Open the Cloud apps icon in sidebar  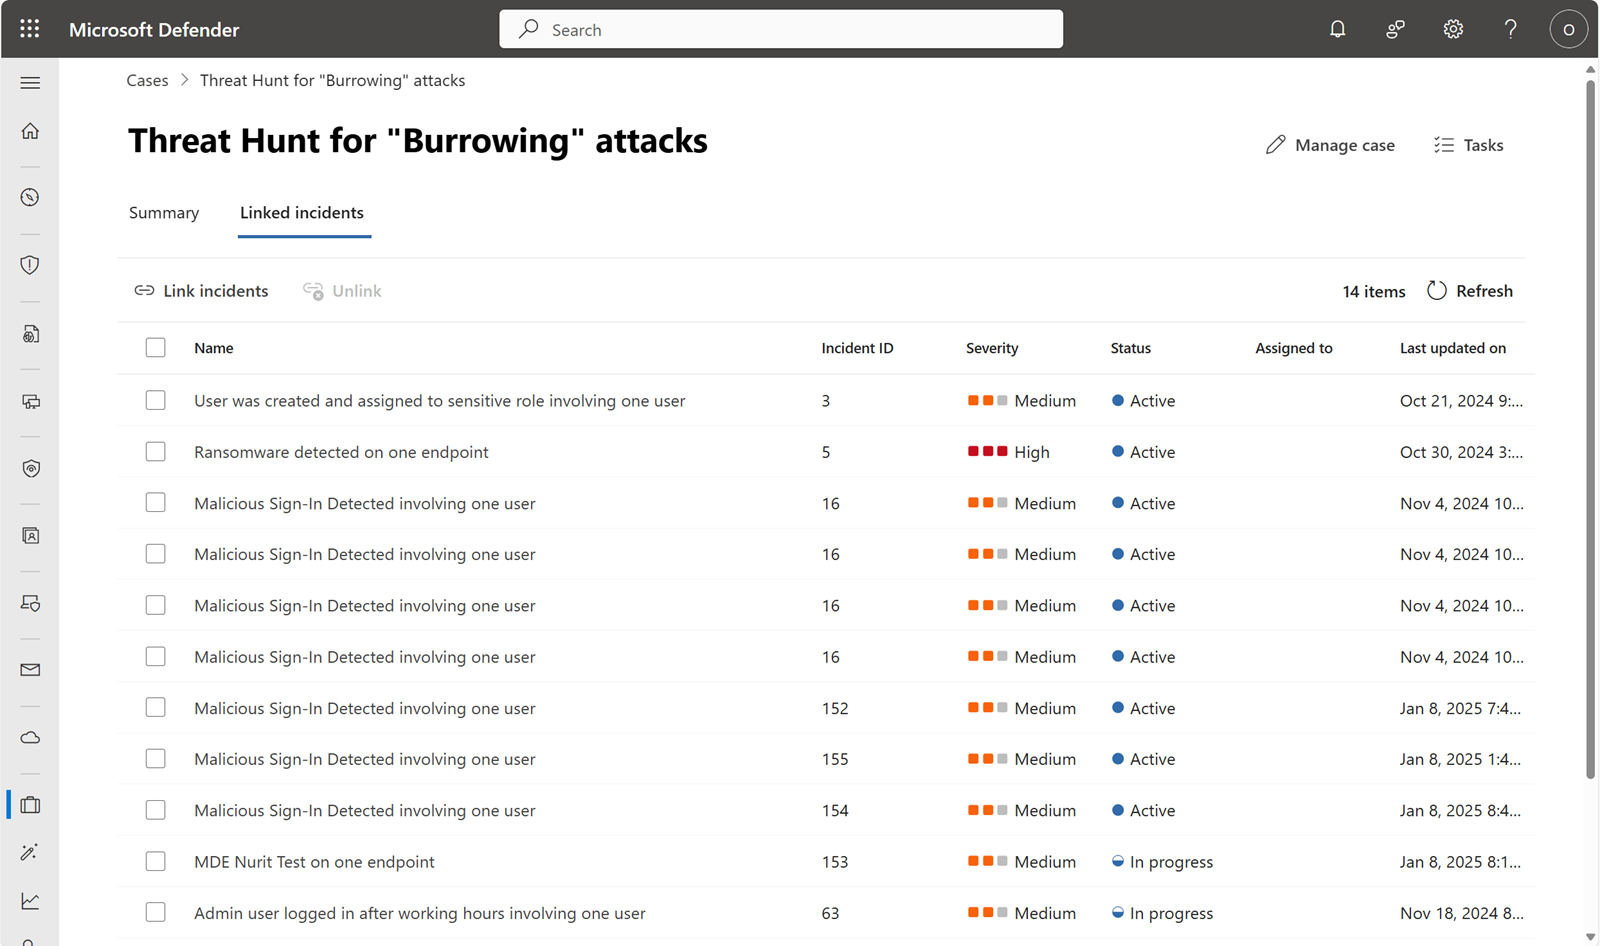pos(29,737)
